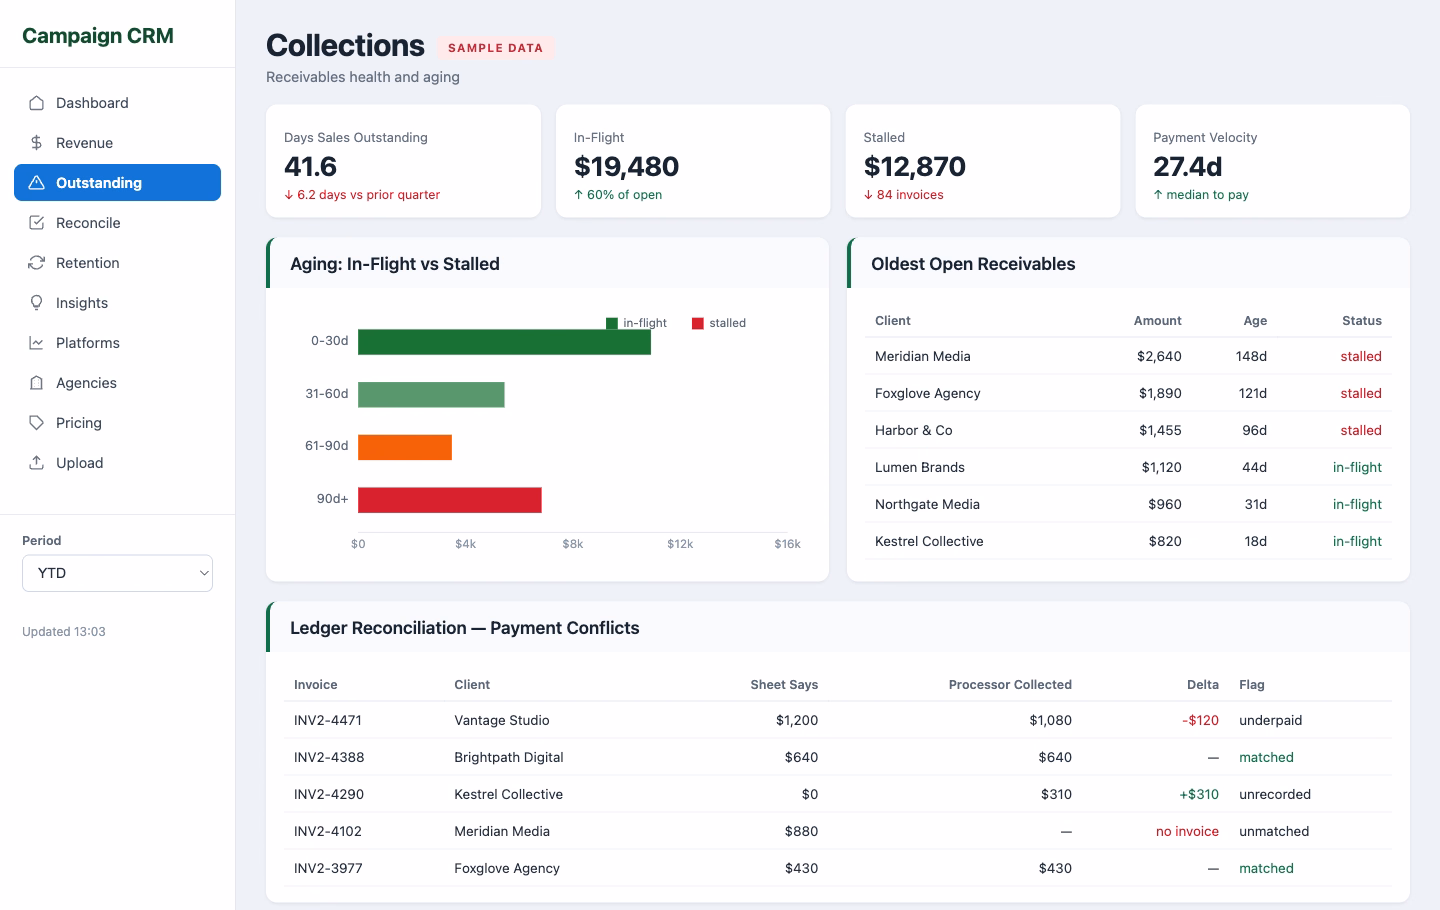
Task: Click the Amount column header
Action: point(1158,321)
